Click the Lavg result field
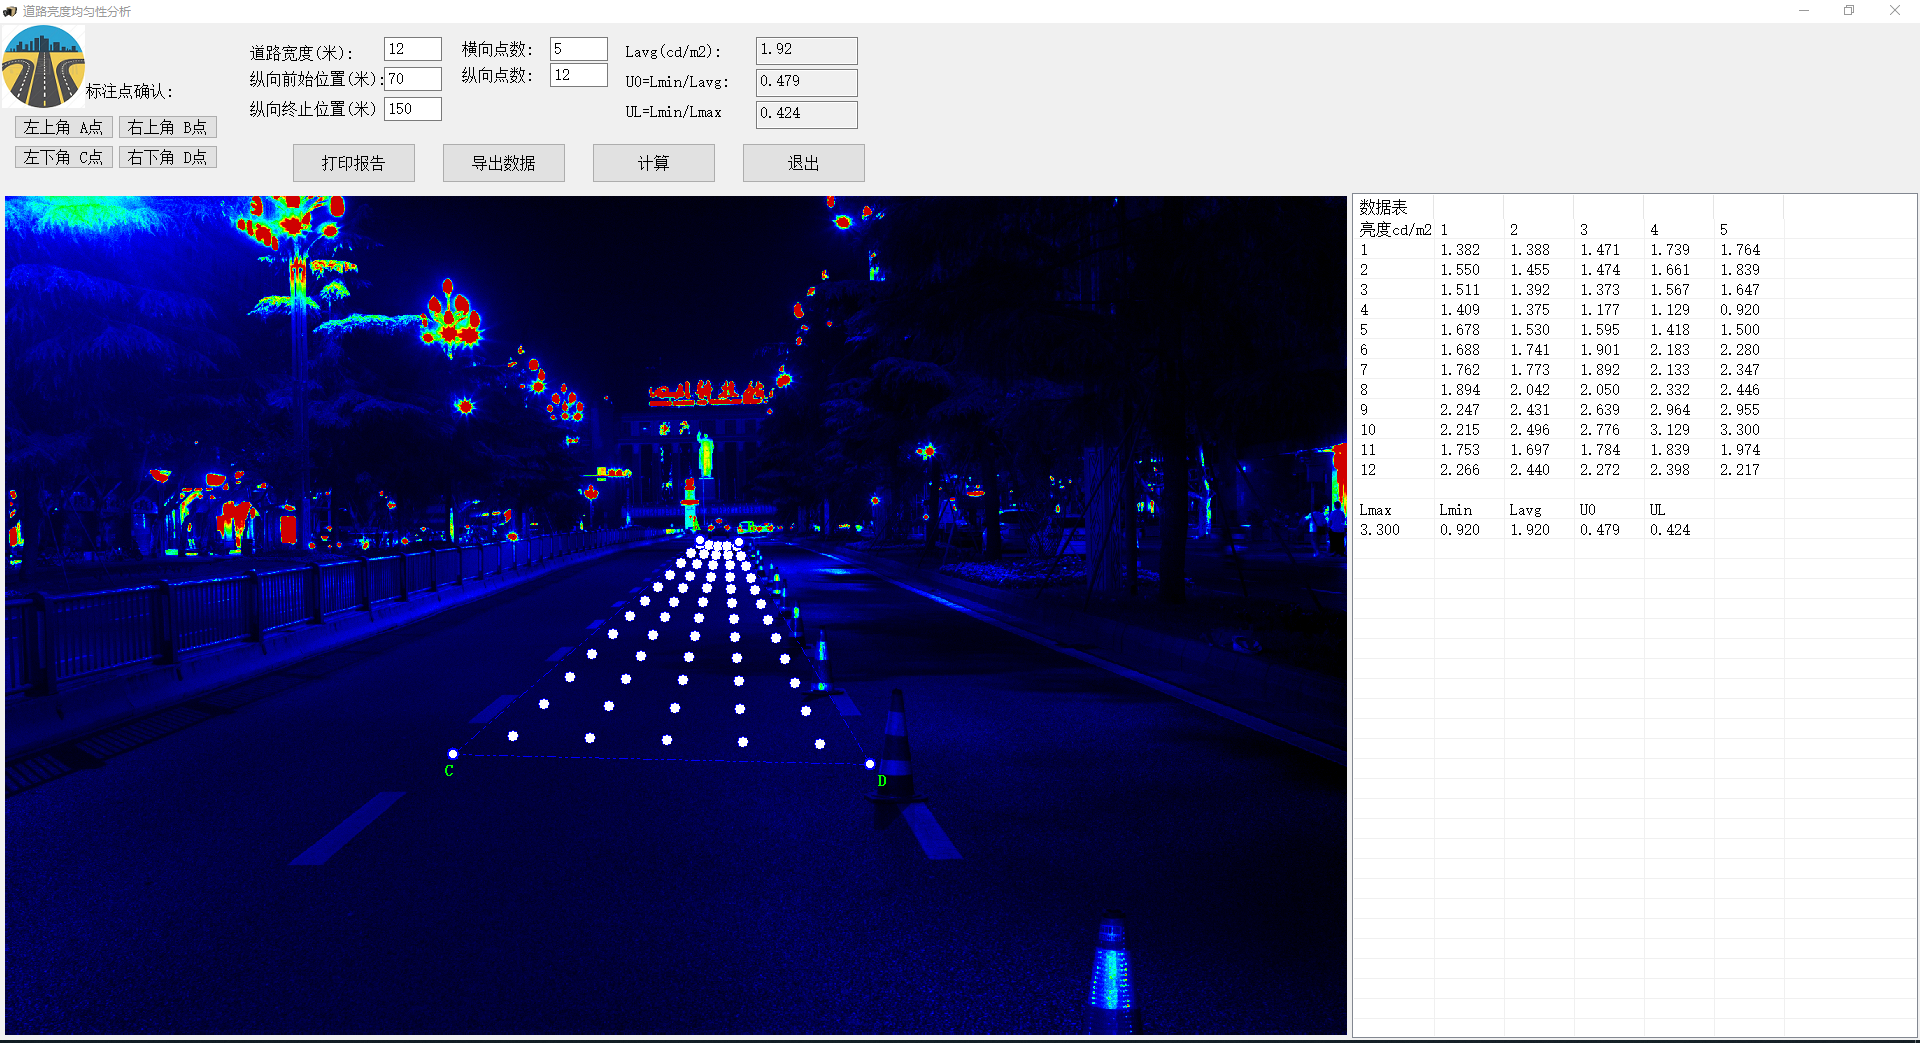 pyautogui.click(x=806, y=50)
